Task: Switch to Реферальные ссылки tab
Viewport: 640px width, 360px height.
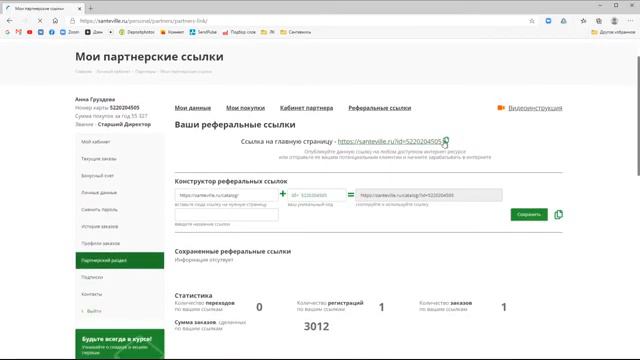Action: [380, 108]
